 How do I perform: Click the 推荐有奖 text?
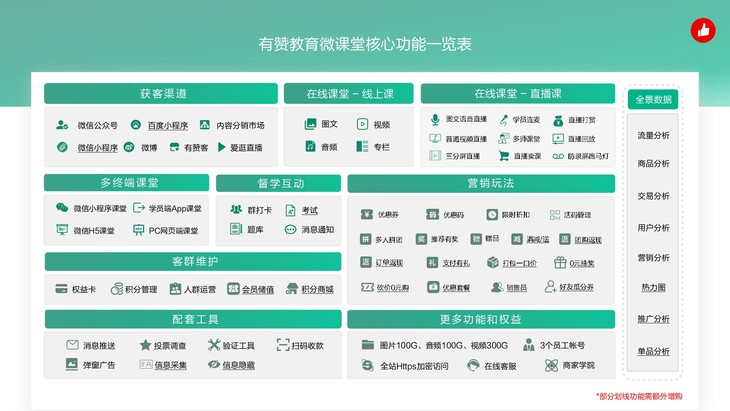444,239
